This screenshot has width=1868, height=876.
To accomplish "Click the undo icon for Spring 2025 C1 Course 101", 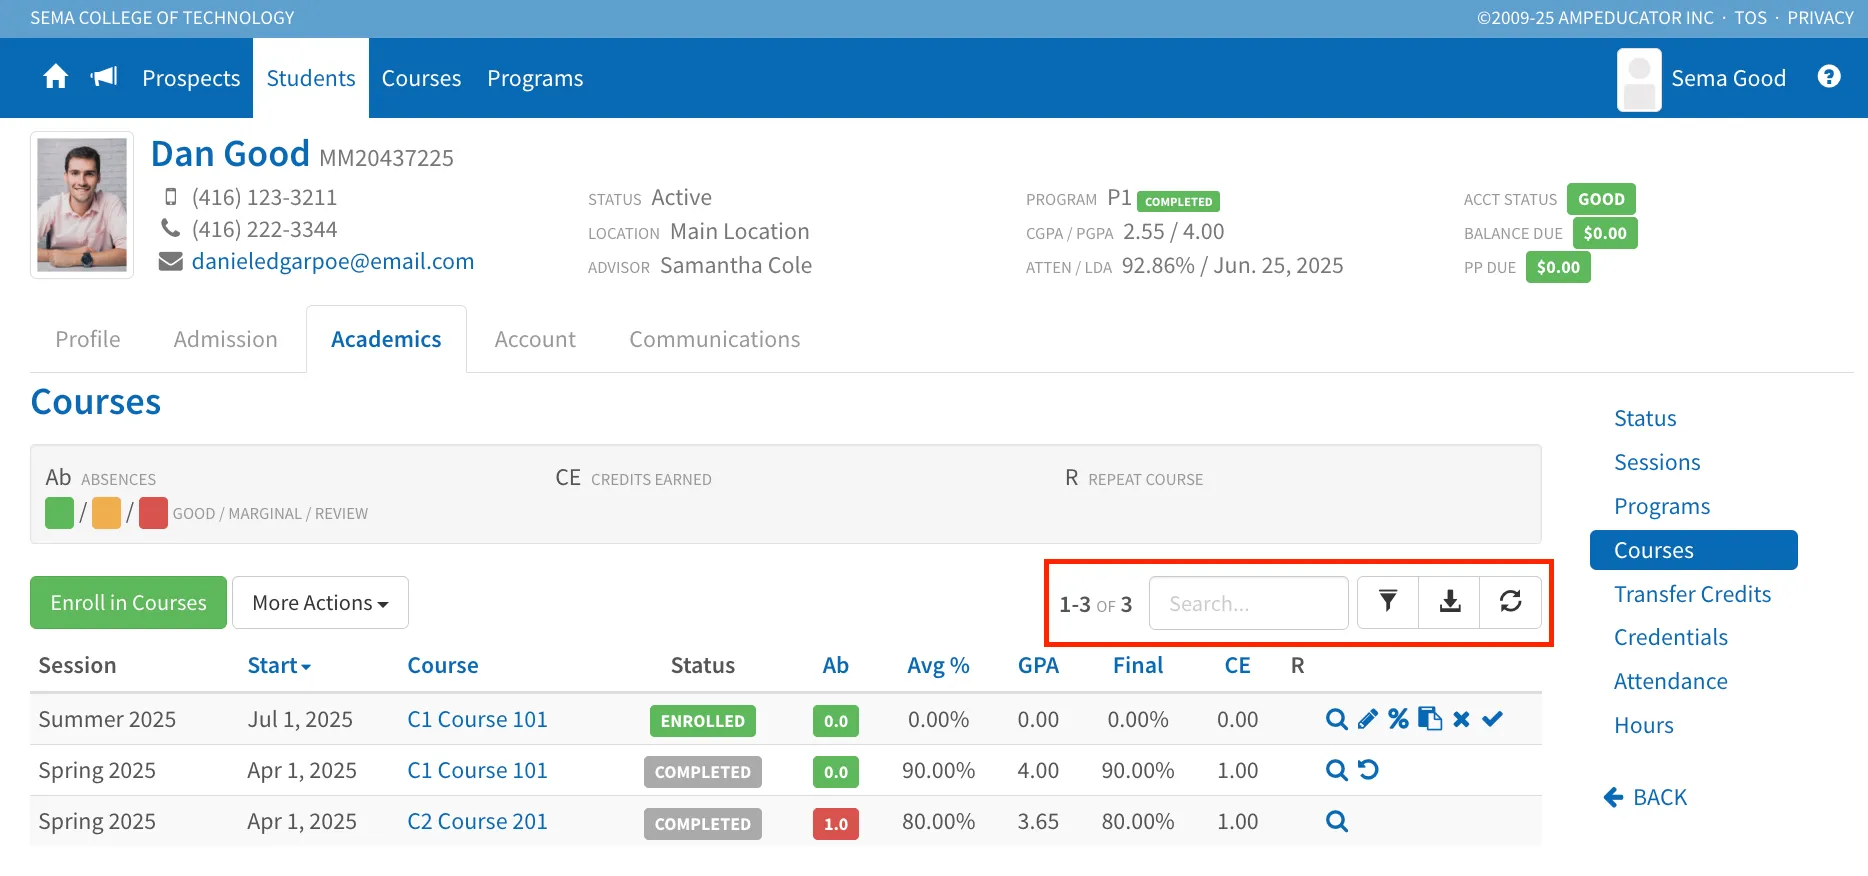I will [1368, 770].
